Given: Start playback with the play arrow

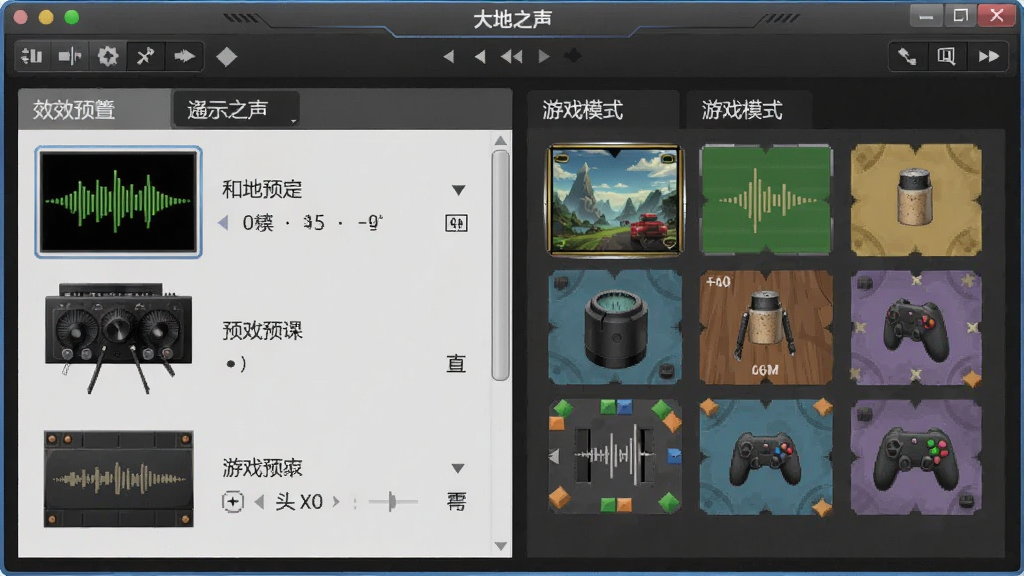Looking at the screenshot, I should pos(543,57).
